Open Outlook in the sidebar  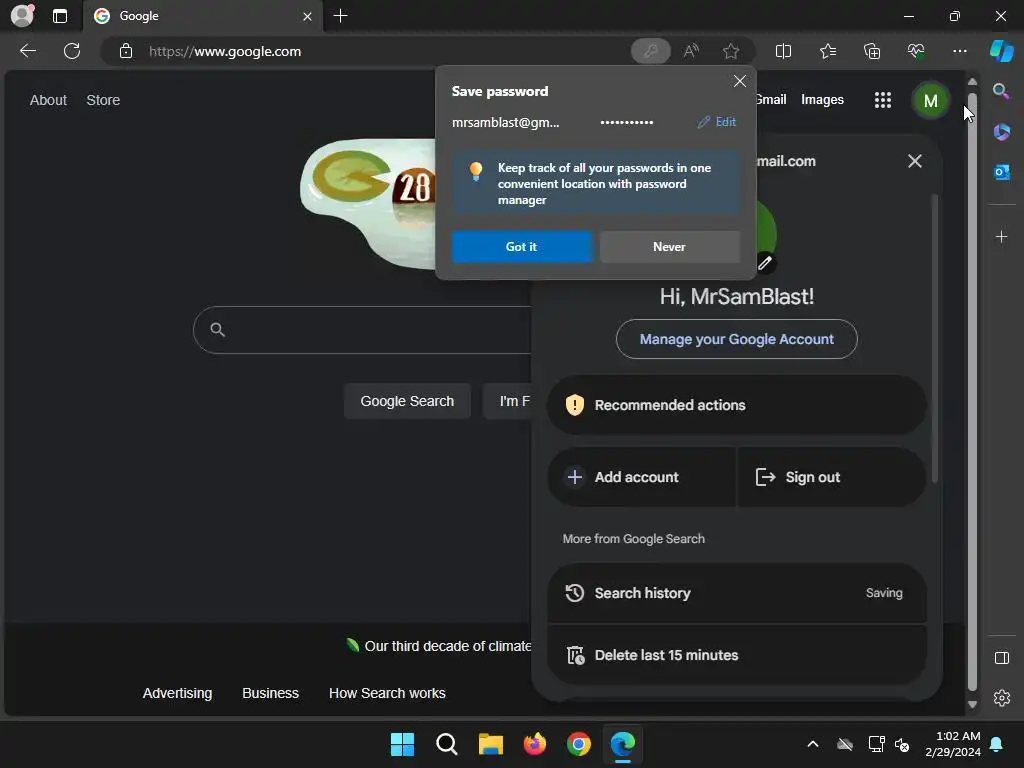1001,172
